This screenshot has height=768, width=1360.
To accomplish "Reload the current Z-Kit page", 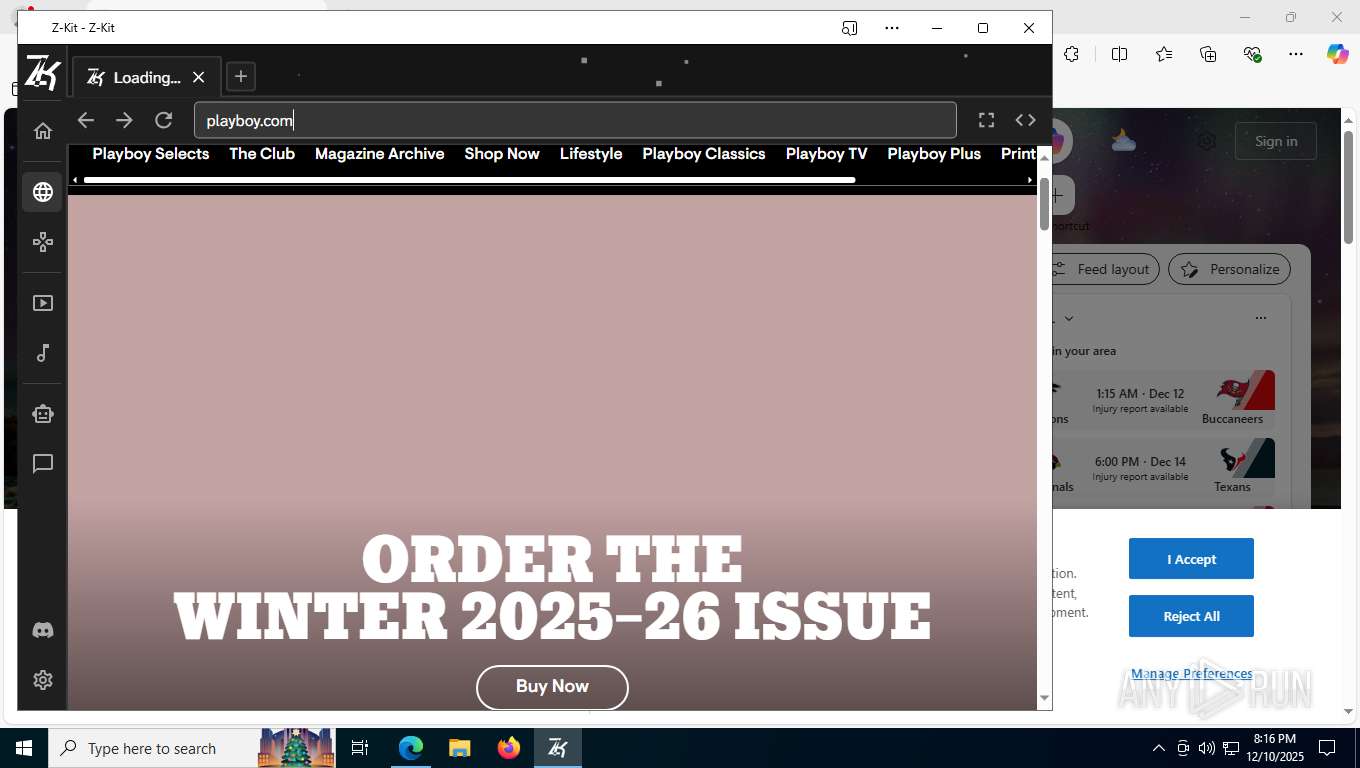I will point(164,120).
